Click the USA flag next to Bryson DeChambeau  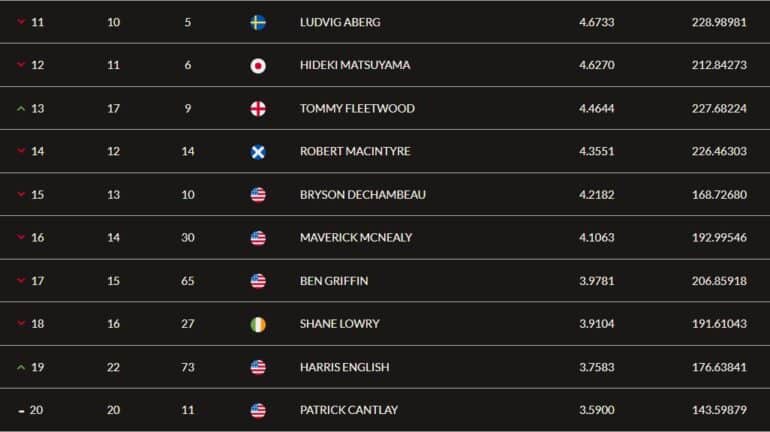pyautogui.click(x=258, y=195)
